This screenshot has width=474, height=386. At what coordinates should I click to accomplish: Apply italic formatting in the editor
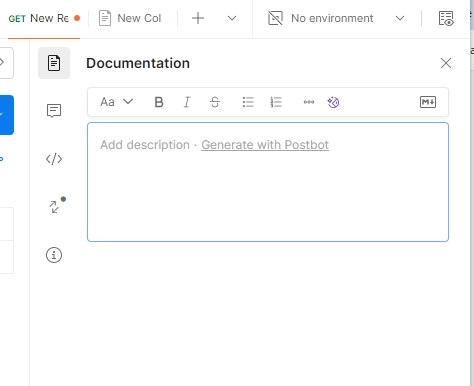(187, 102)
